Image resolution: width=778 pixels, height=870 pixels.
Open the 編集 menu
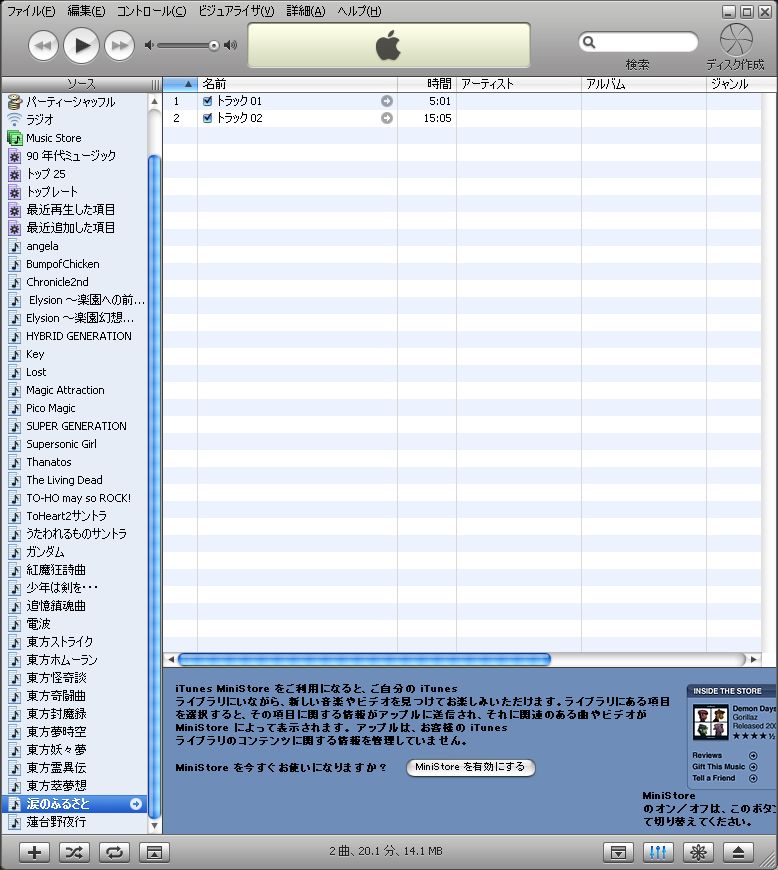pyautogui.click(x=86, y=11)
